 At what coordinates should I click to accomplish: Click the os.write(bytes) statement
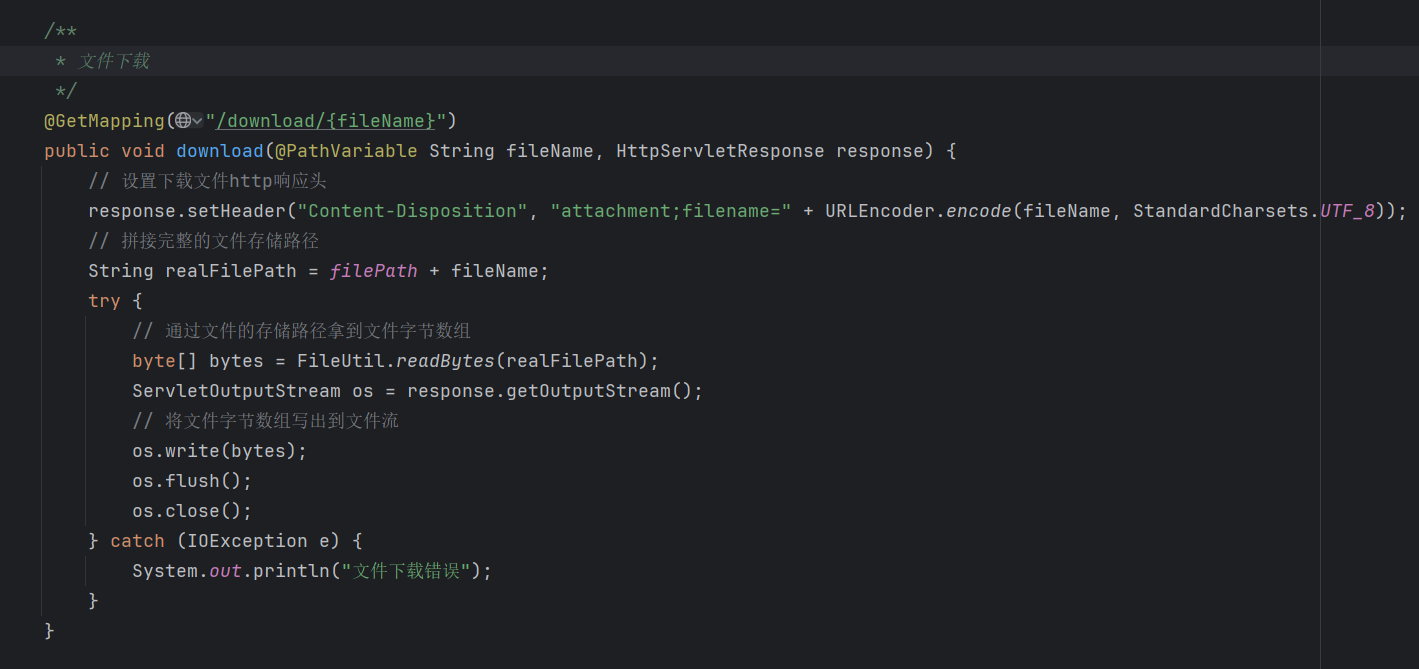220,451
